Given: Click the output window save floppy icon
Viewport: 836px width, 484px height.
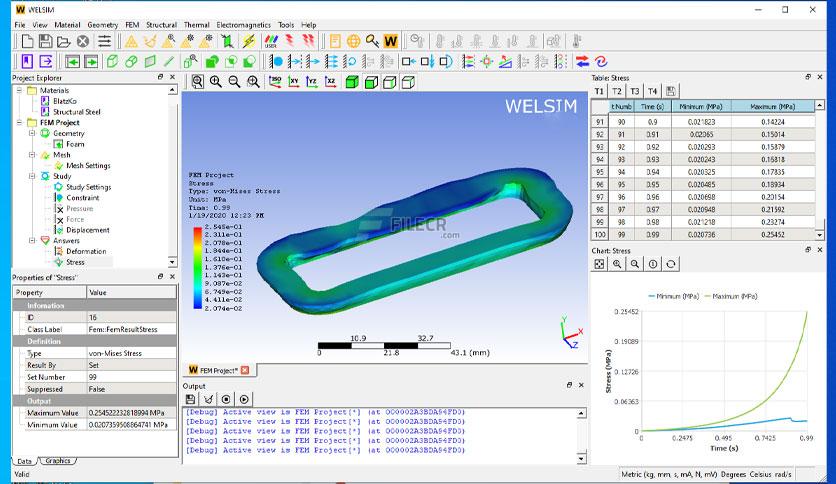Looking at the screenshot, I should [x=190, y=399].
